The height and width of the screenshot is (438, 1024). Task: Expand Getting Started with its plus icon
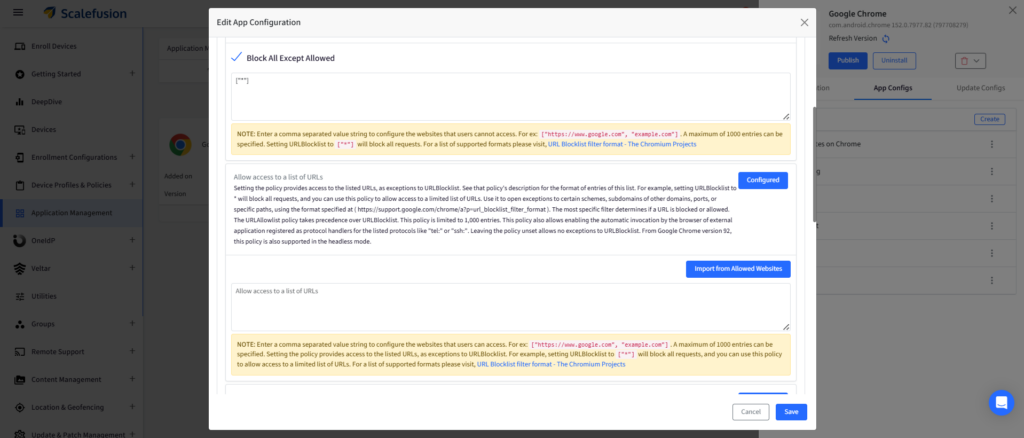tap(132, 74)
